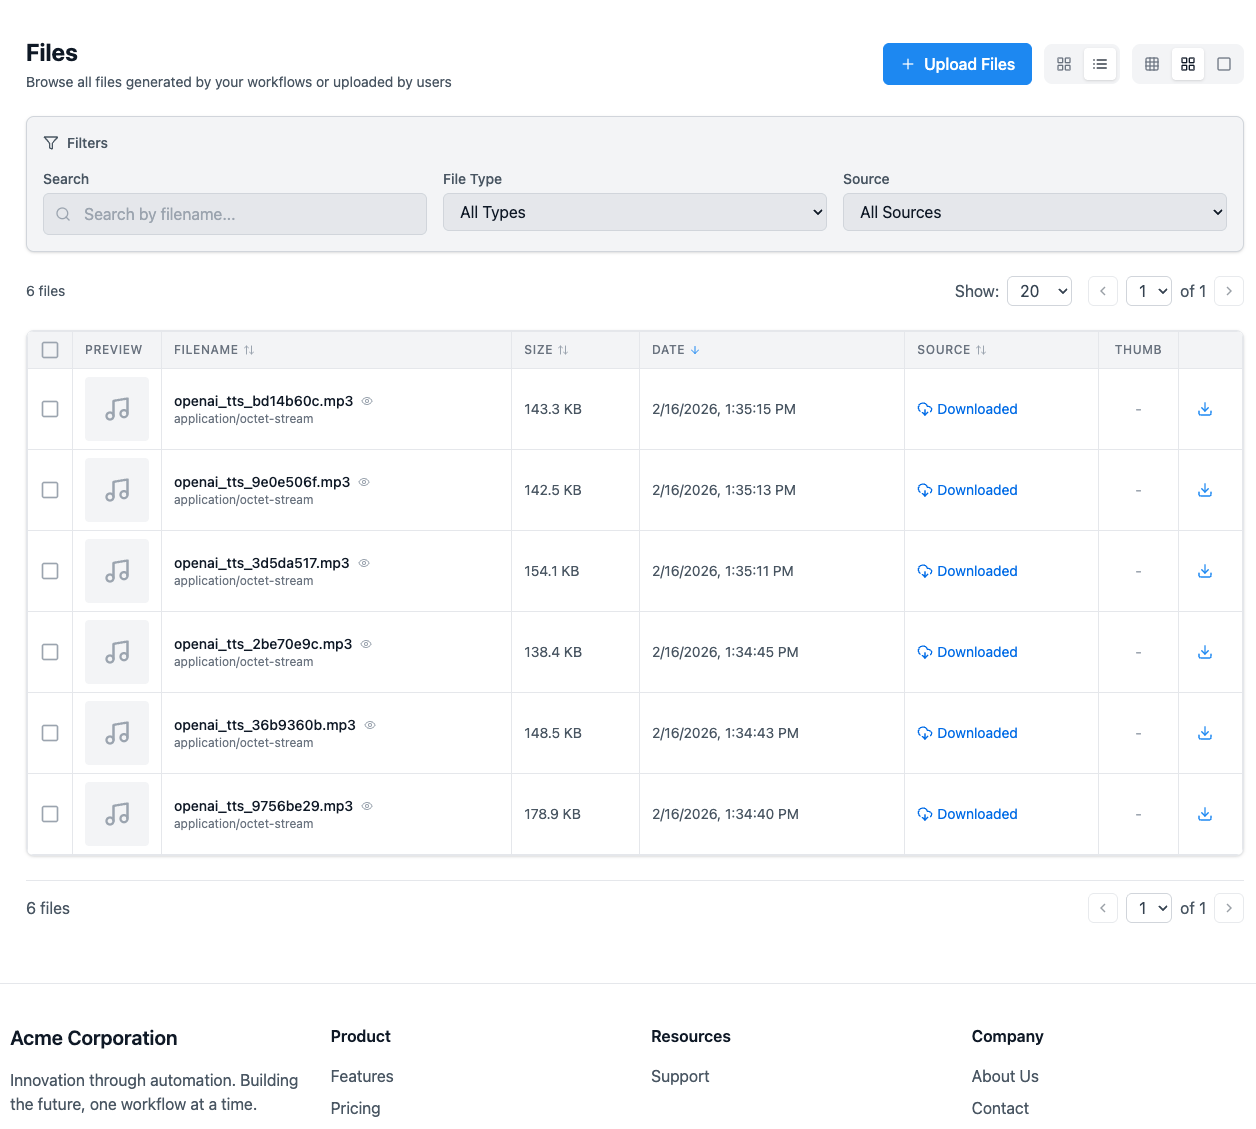Expand the All Sources dropdown

click(1035, 212)
